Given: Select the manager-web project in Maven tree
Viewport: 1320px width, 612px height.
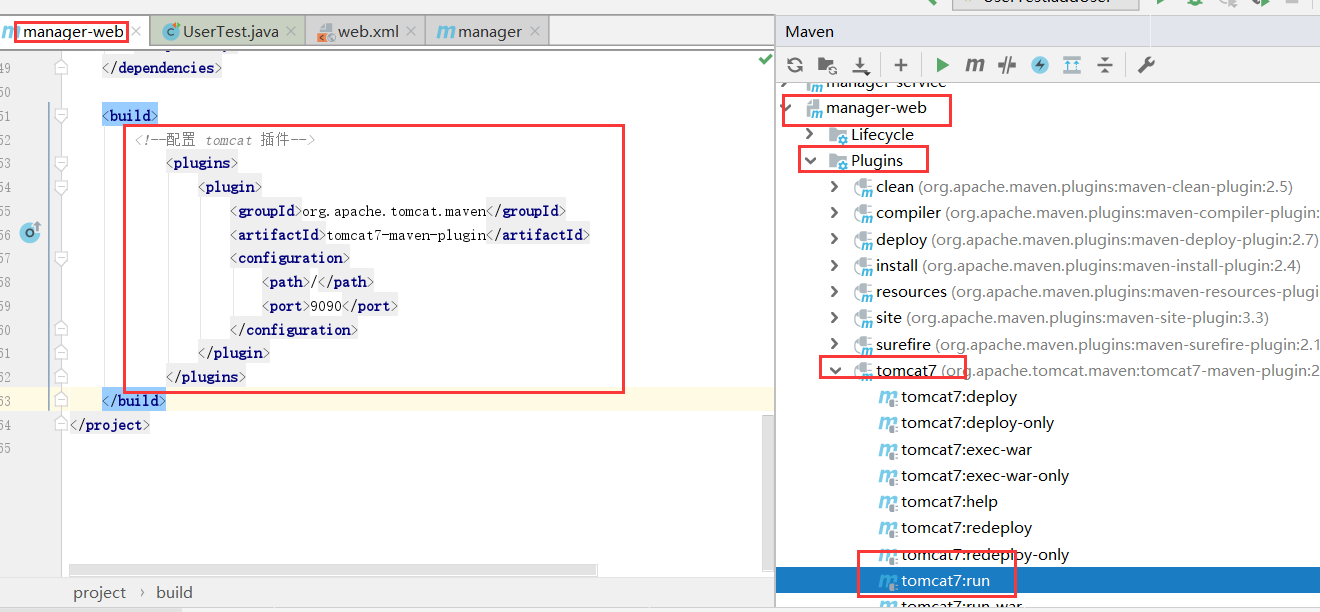Looking at the screenshot, I should 876,107.
